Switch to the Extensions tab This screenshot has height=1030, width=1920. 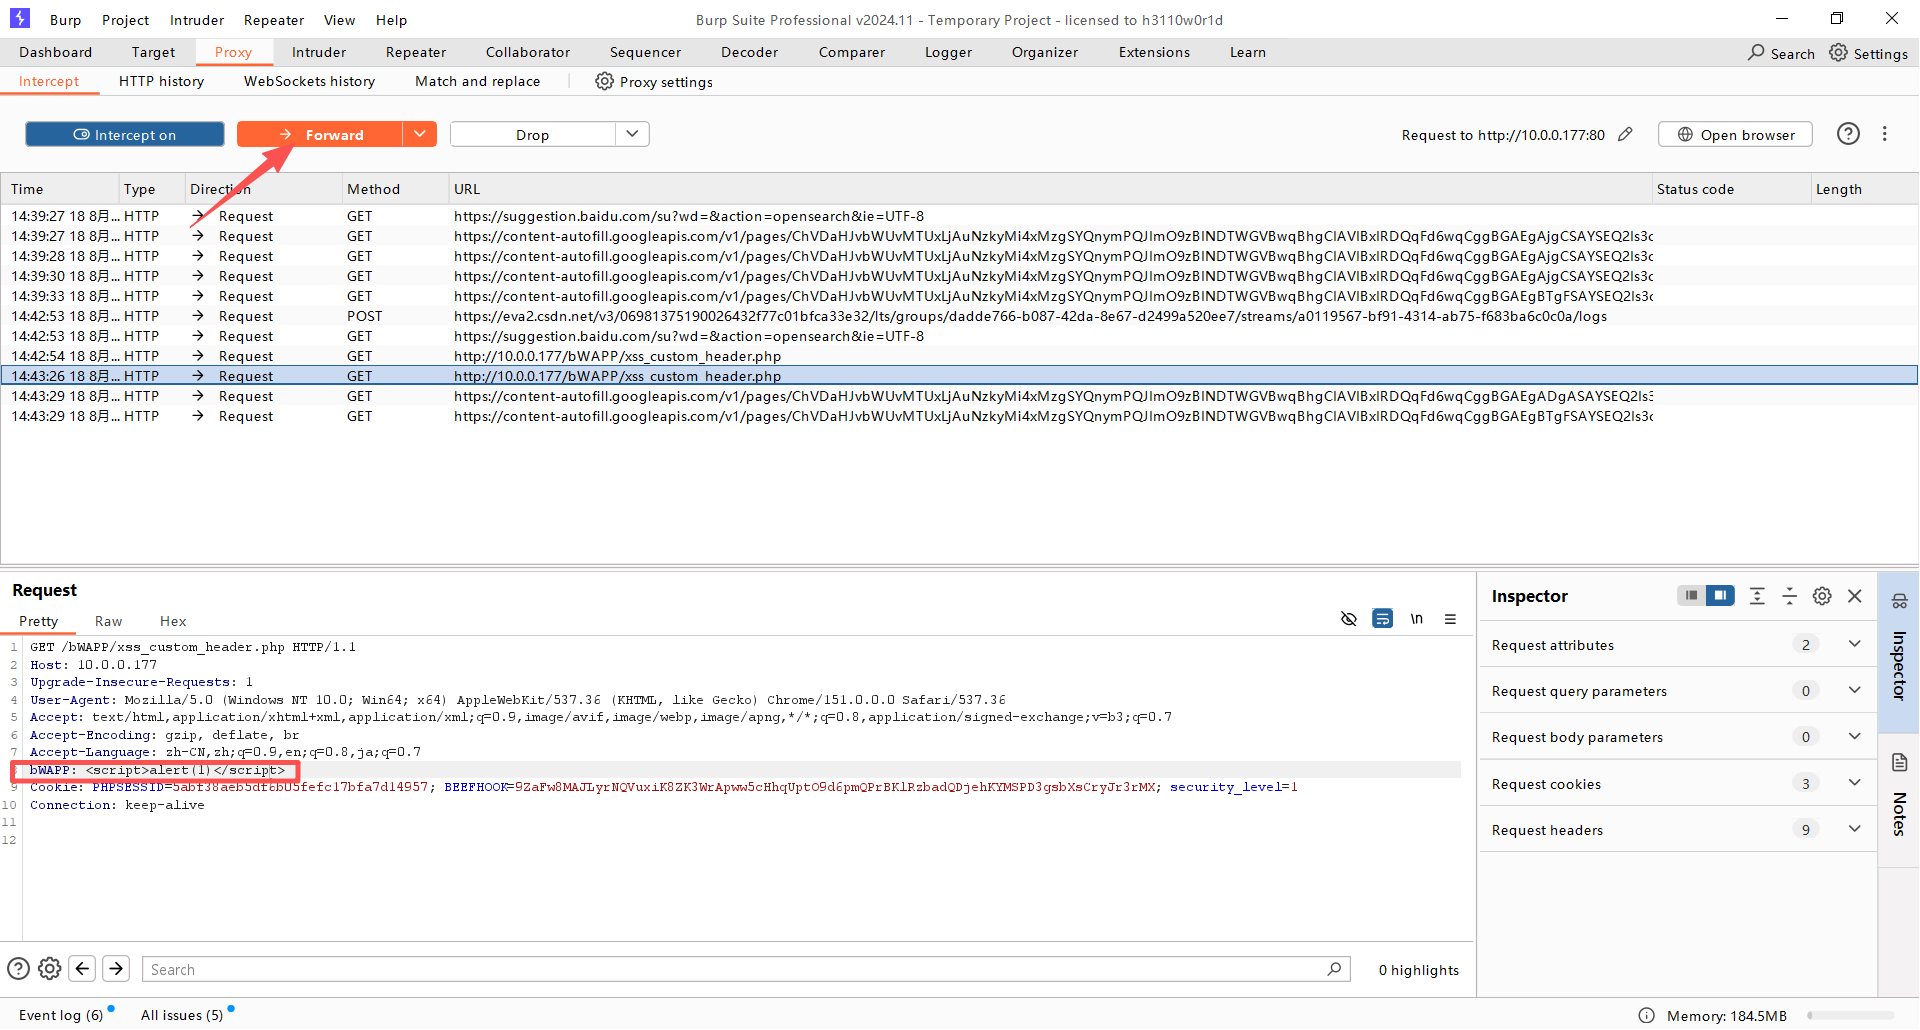pyautogui.click(x=1154, y=52)
